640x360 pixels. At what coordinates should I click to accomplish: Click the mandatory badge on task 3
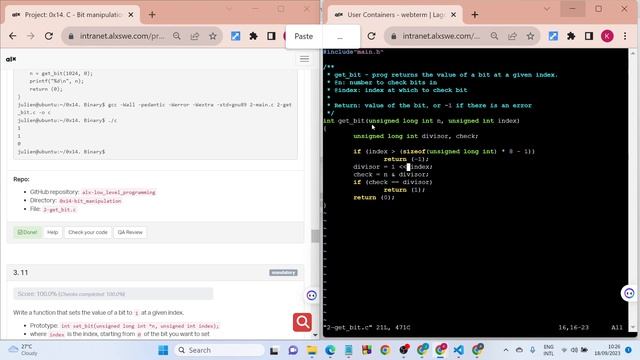pyautogui.click(x=283, y=272)
